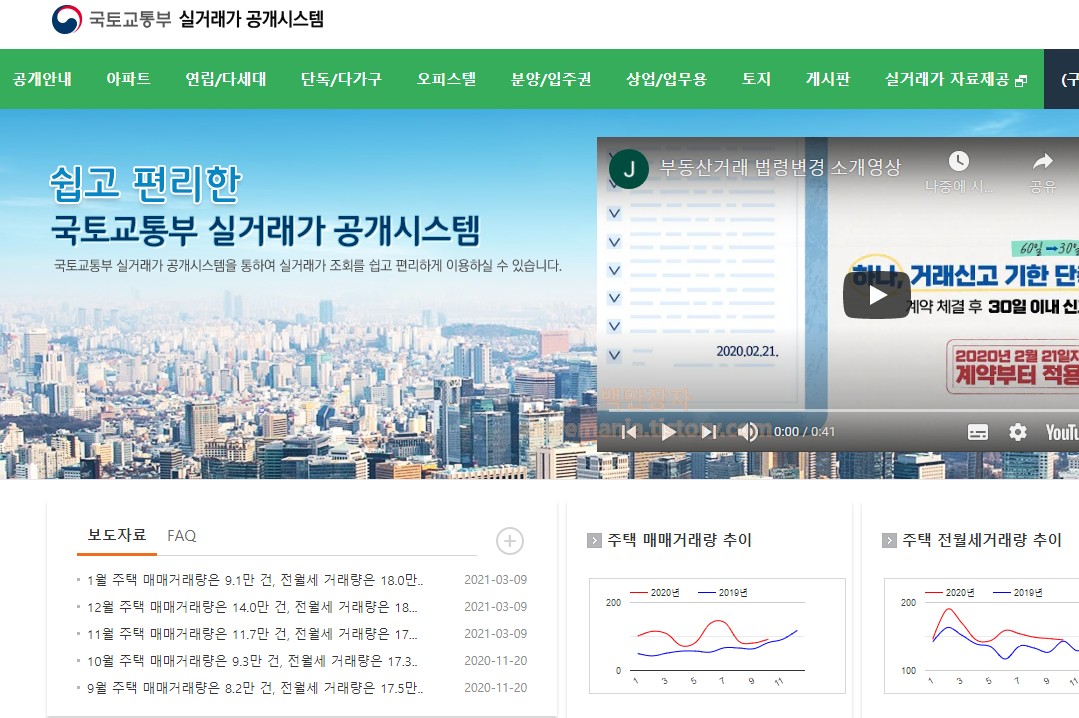
Task: Click arrow icon beside 주택 매매거래량 추이
Action: pos(594,540)
